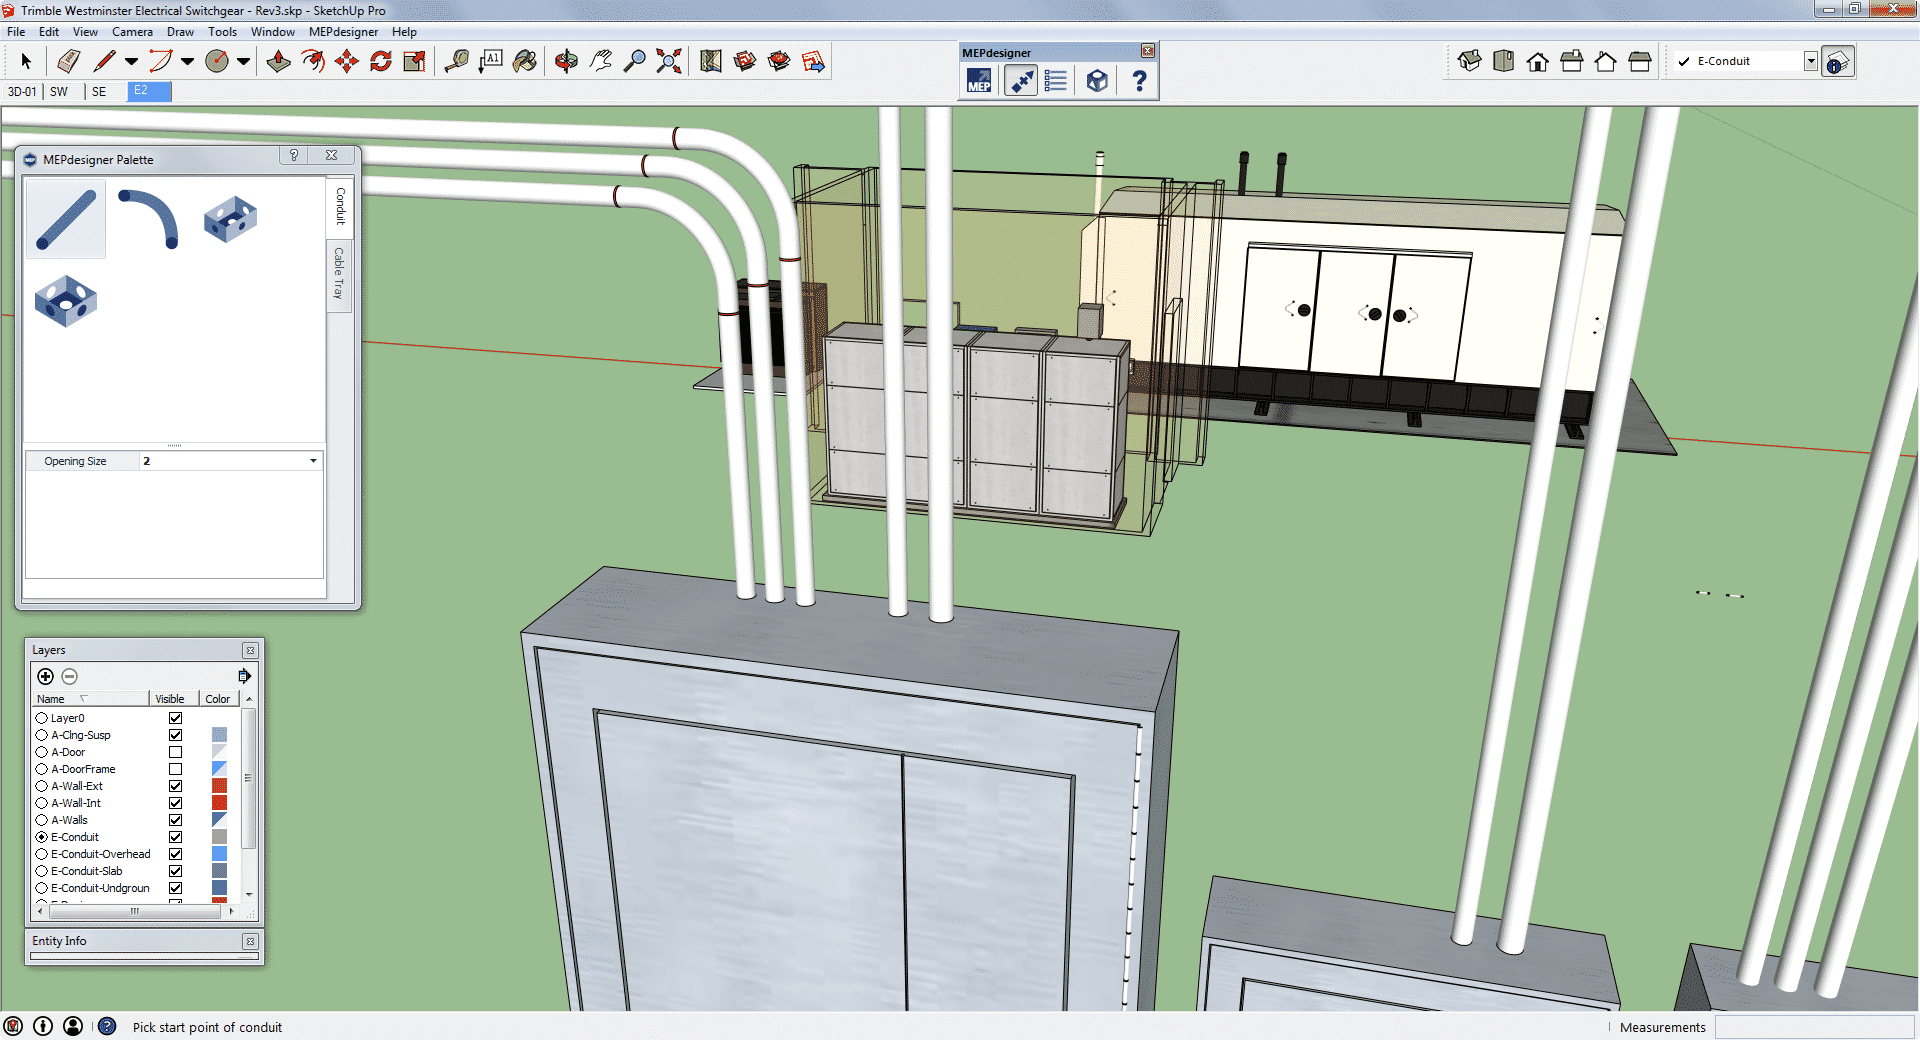Open the MEPdesigner menu
This screenshot has height=1040, width=1920.
click(x=343, y=32)
